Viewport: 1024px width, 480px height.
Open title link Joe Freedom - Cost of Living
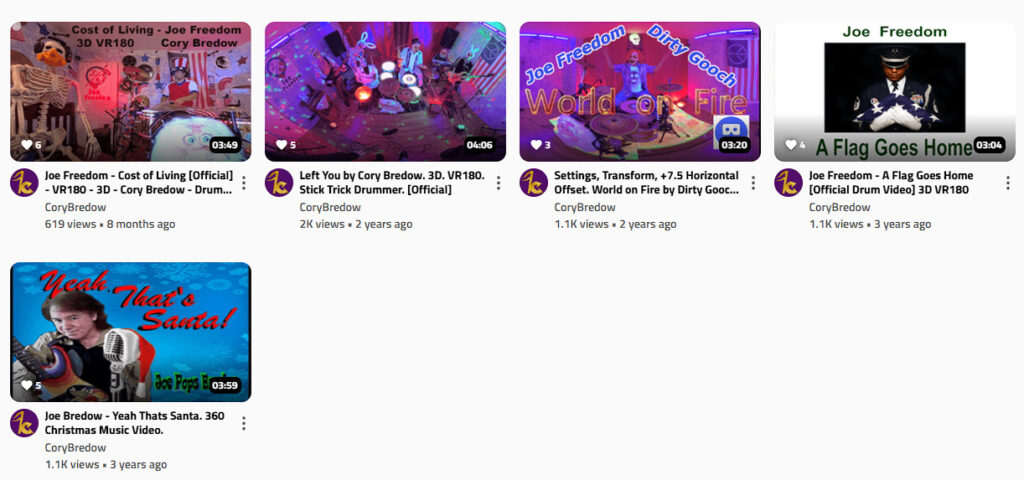[x=139, y=183]
